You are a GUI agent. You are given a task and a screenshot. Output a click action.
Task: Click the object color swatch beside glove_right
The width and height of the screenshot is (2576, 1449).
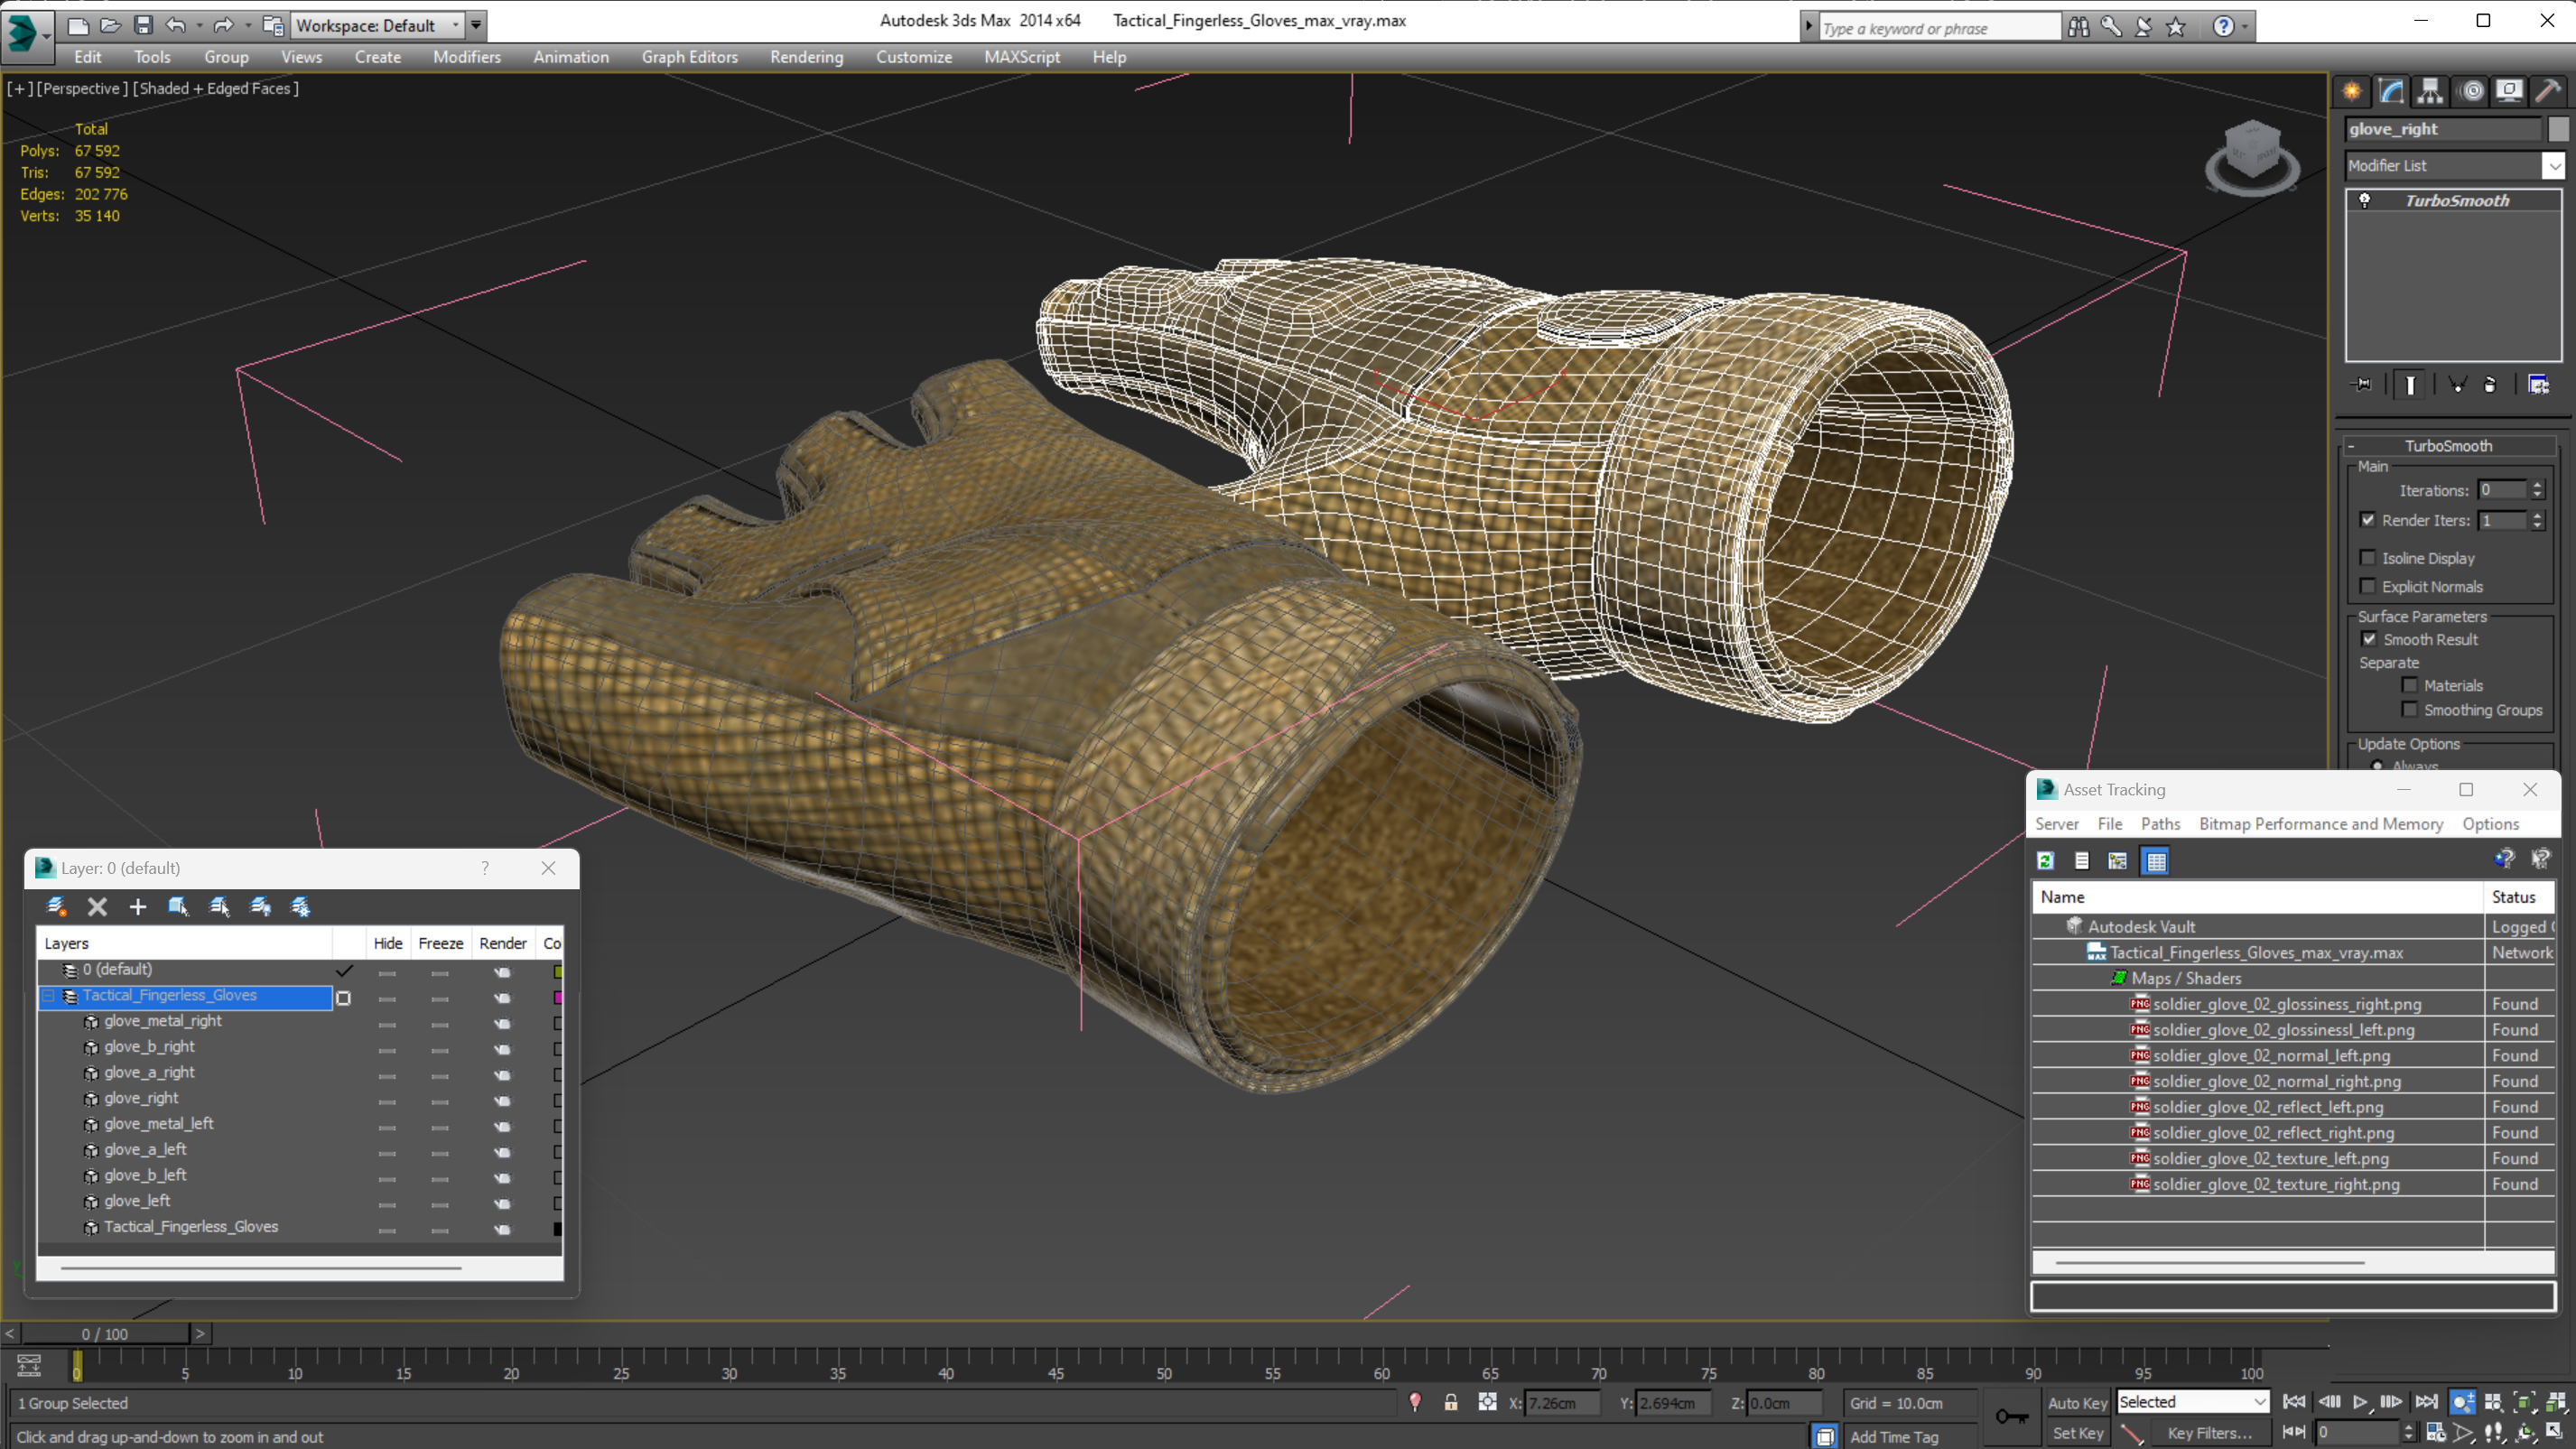click(x=2557, y=129)
